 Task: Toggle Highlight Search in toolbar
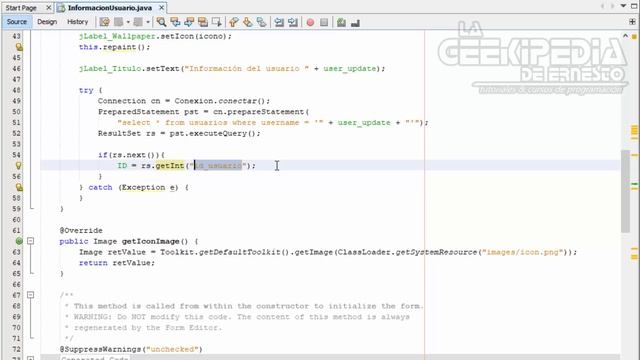203,22
